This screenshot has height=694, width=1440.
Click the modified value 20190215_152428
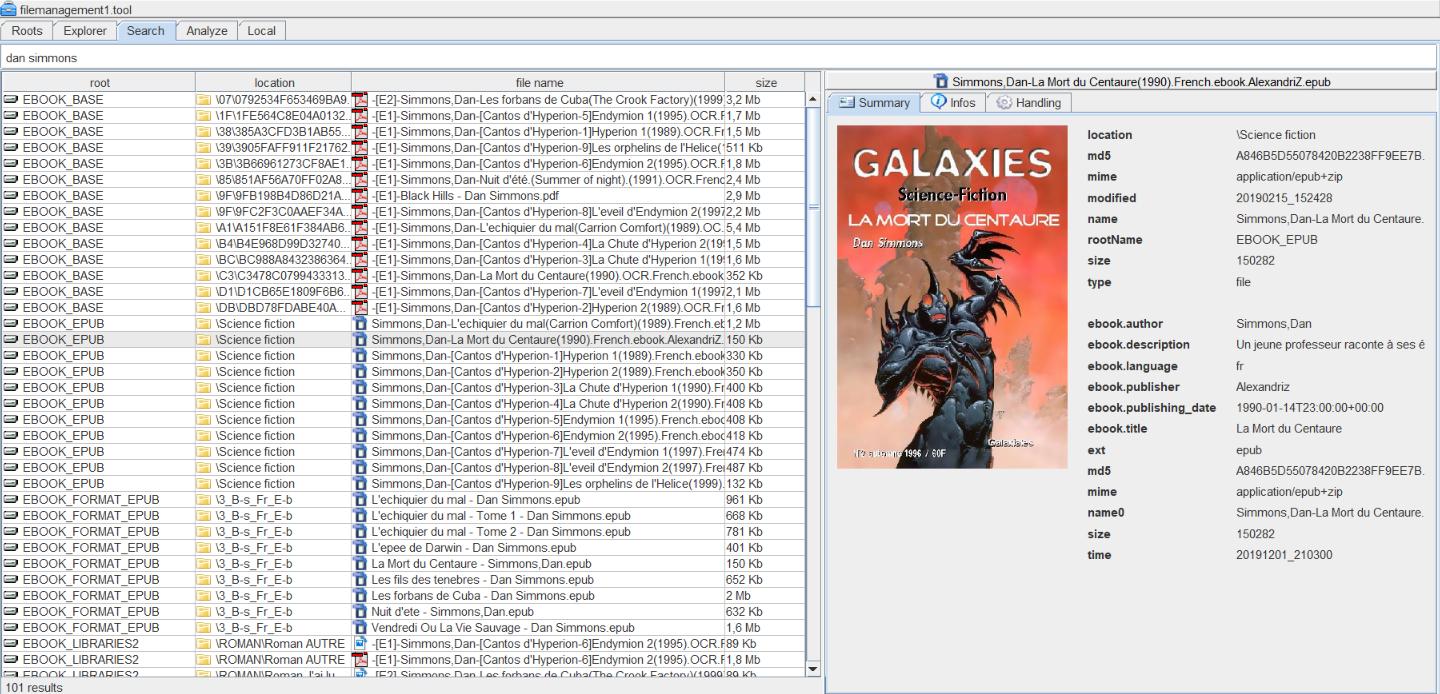click(x=1284, y=198)
